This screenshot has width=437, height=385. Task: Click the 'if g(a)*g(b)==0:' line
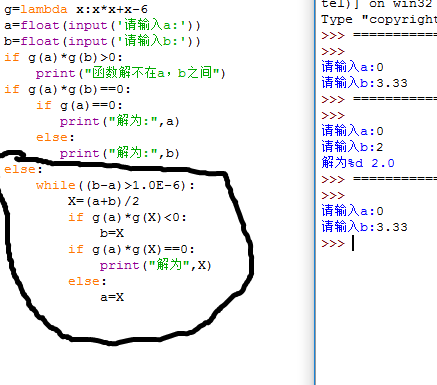(x=67, y=89)
